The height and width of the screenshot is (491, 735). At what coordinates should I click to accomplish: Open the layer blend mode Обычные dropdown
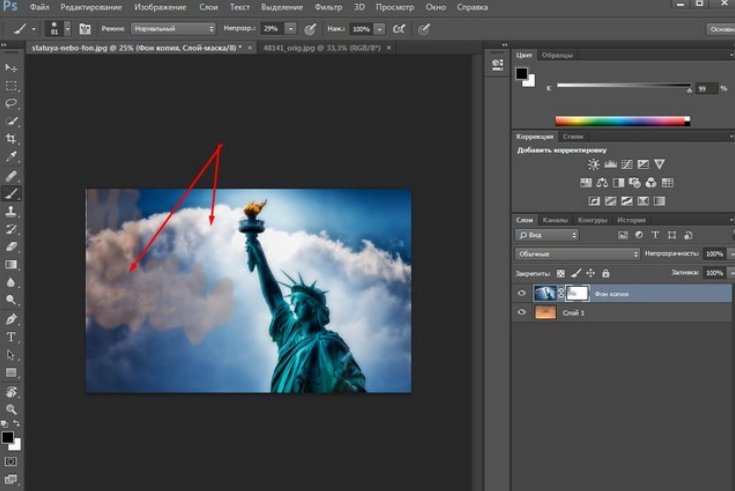(x=577, y=254)
